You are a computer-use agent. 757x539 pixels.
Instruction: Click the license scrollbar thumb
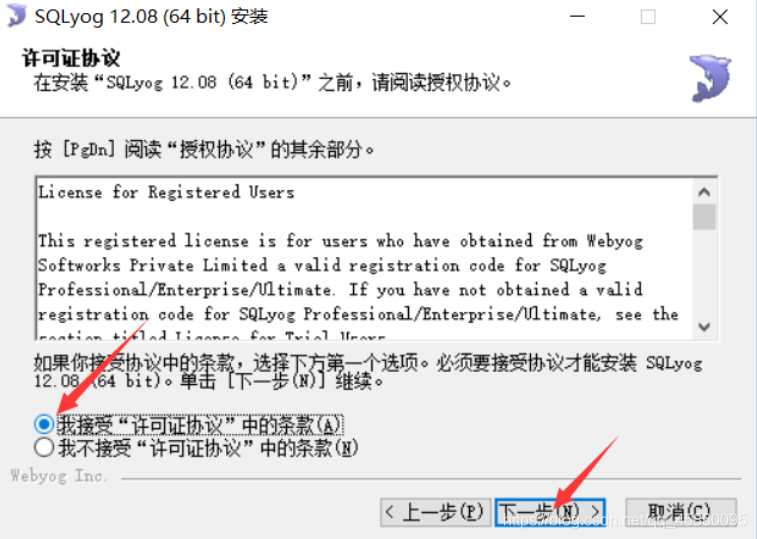[704, 217]
